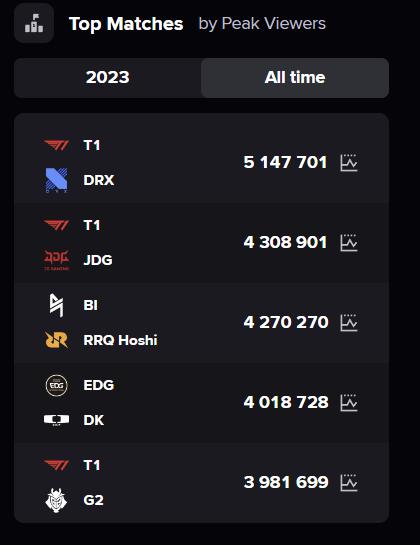Click the Top Matches podium icon
420x545 pixels.
coord(34,23)
